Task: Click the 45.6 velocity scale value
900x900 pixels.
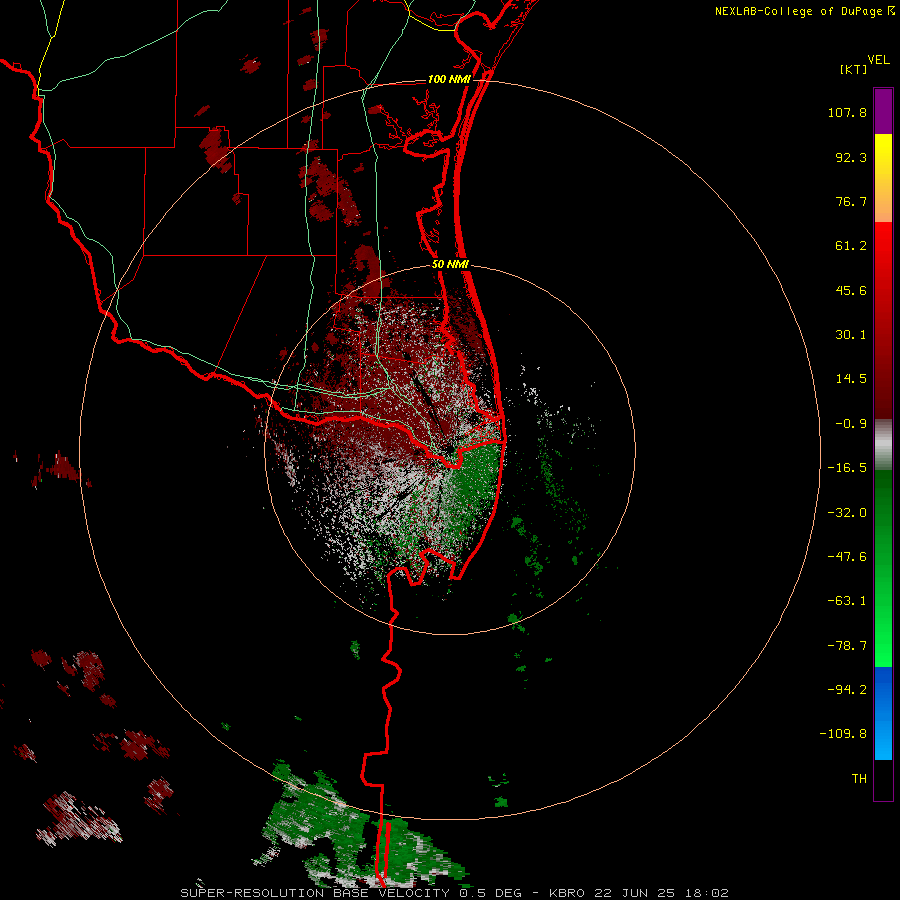Action: pyautogui.click(x=851, y=290)
